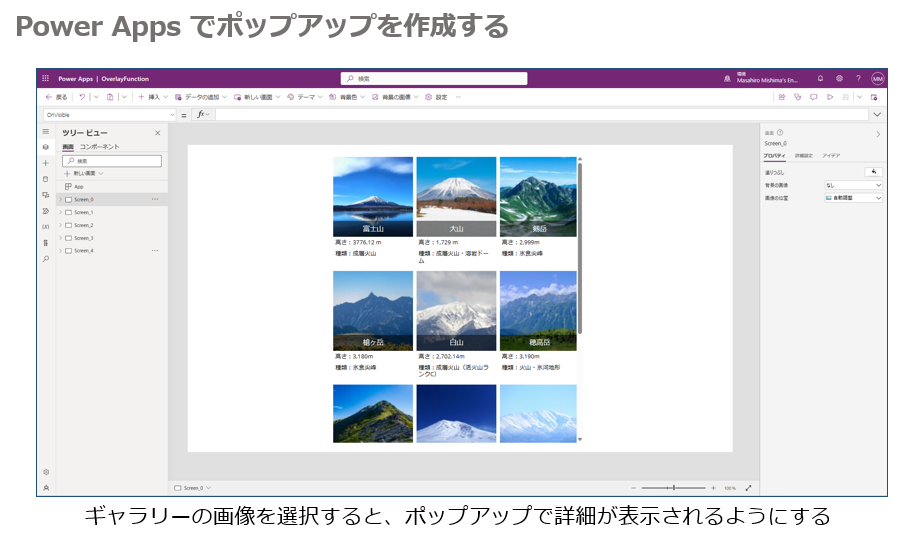Screen dimensions: 921x544
Task: Click the formula bar input
Action: [542, 115]
